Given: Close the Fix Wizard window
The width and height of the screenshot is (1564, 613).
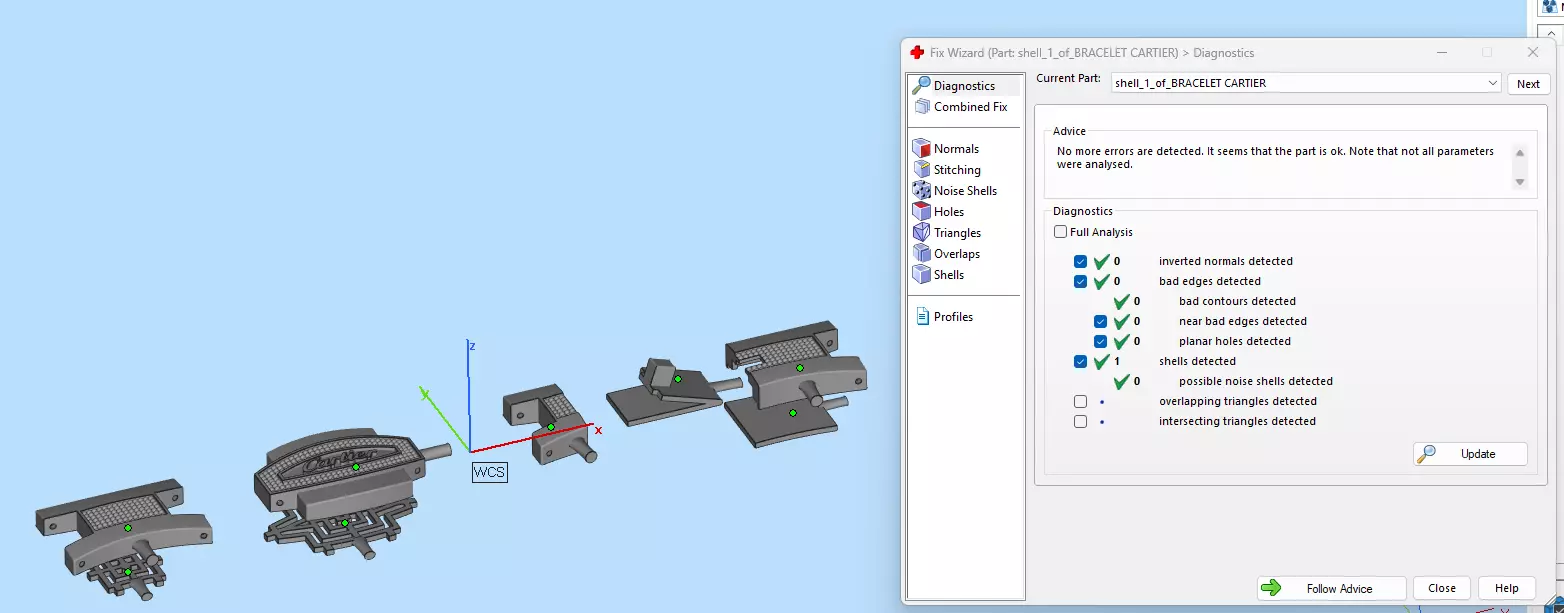Looking at the screenshot, I should (1532, 52).
